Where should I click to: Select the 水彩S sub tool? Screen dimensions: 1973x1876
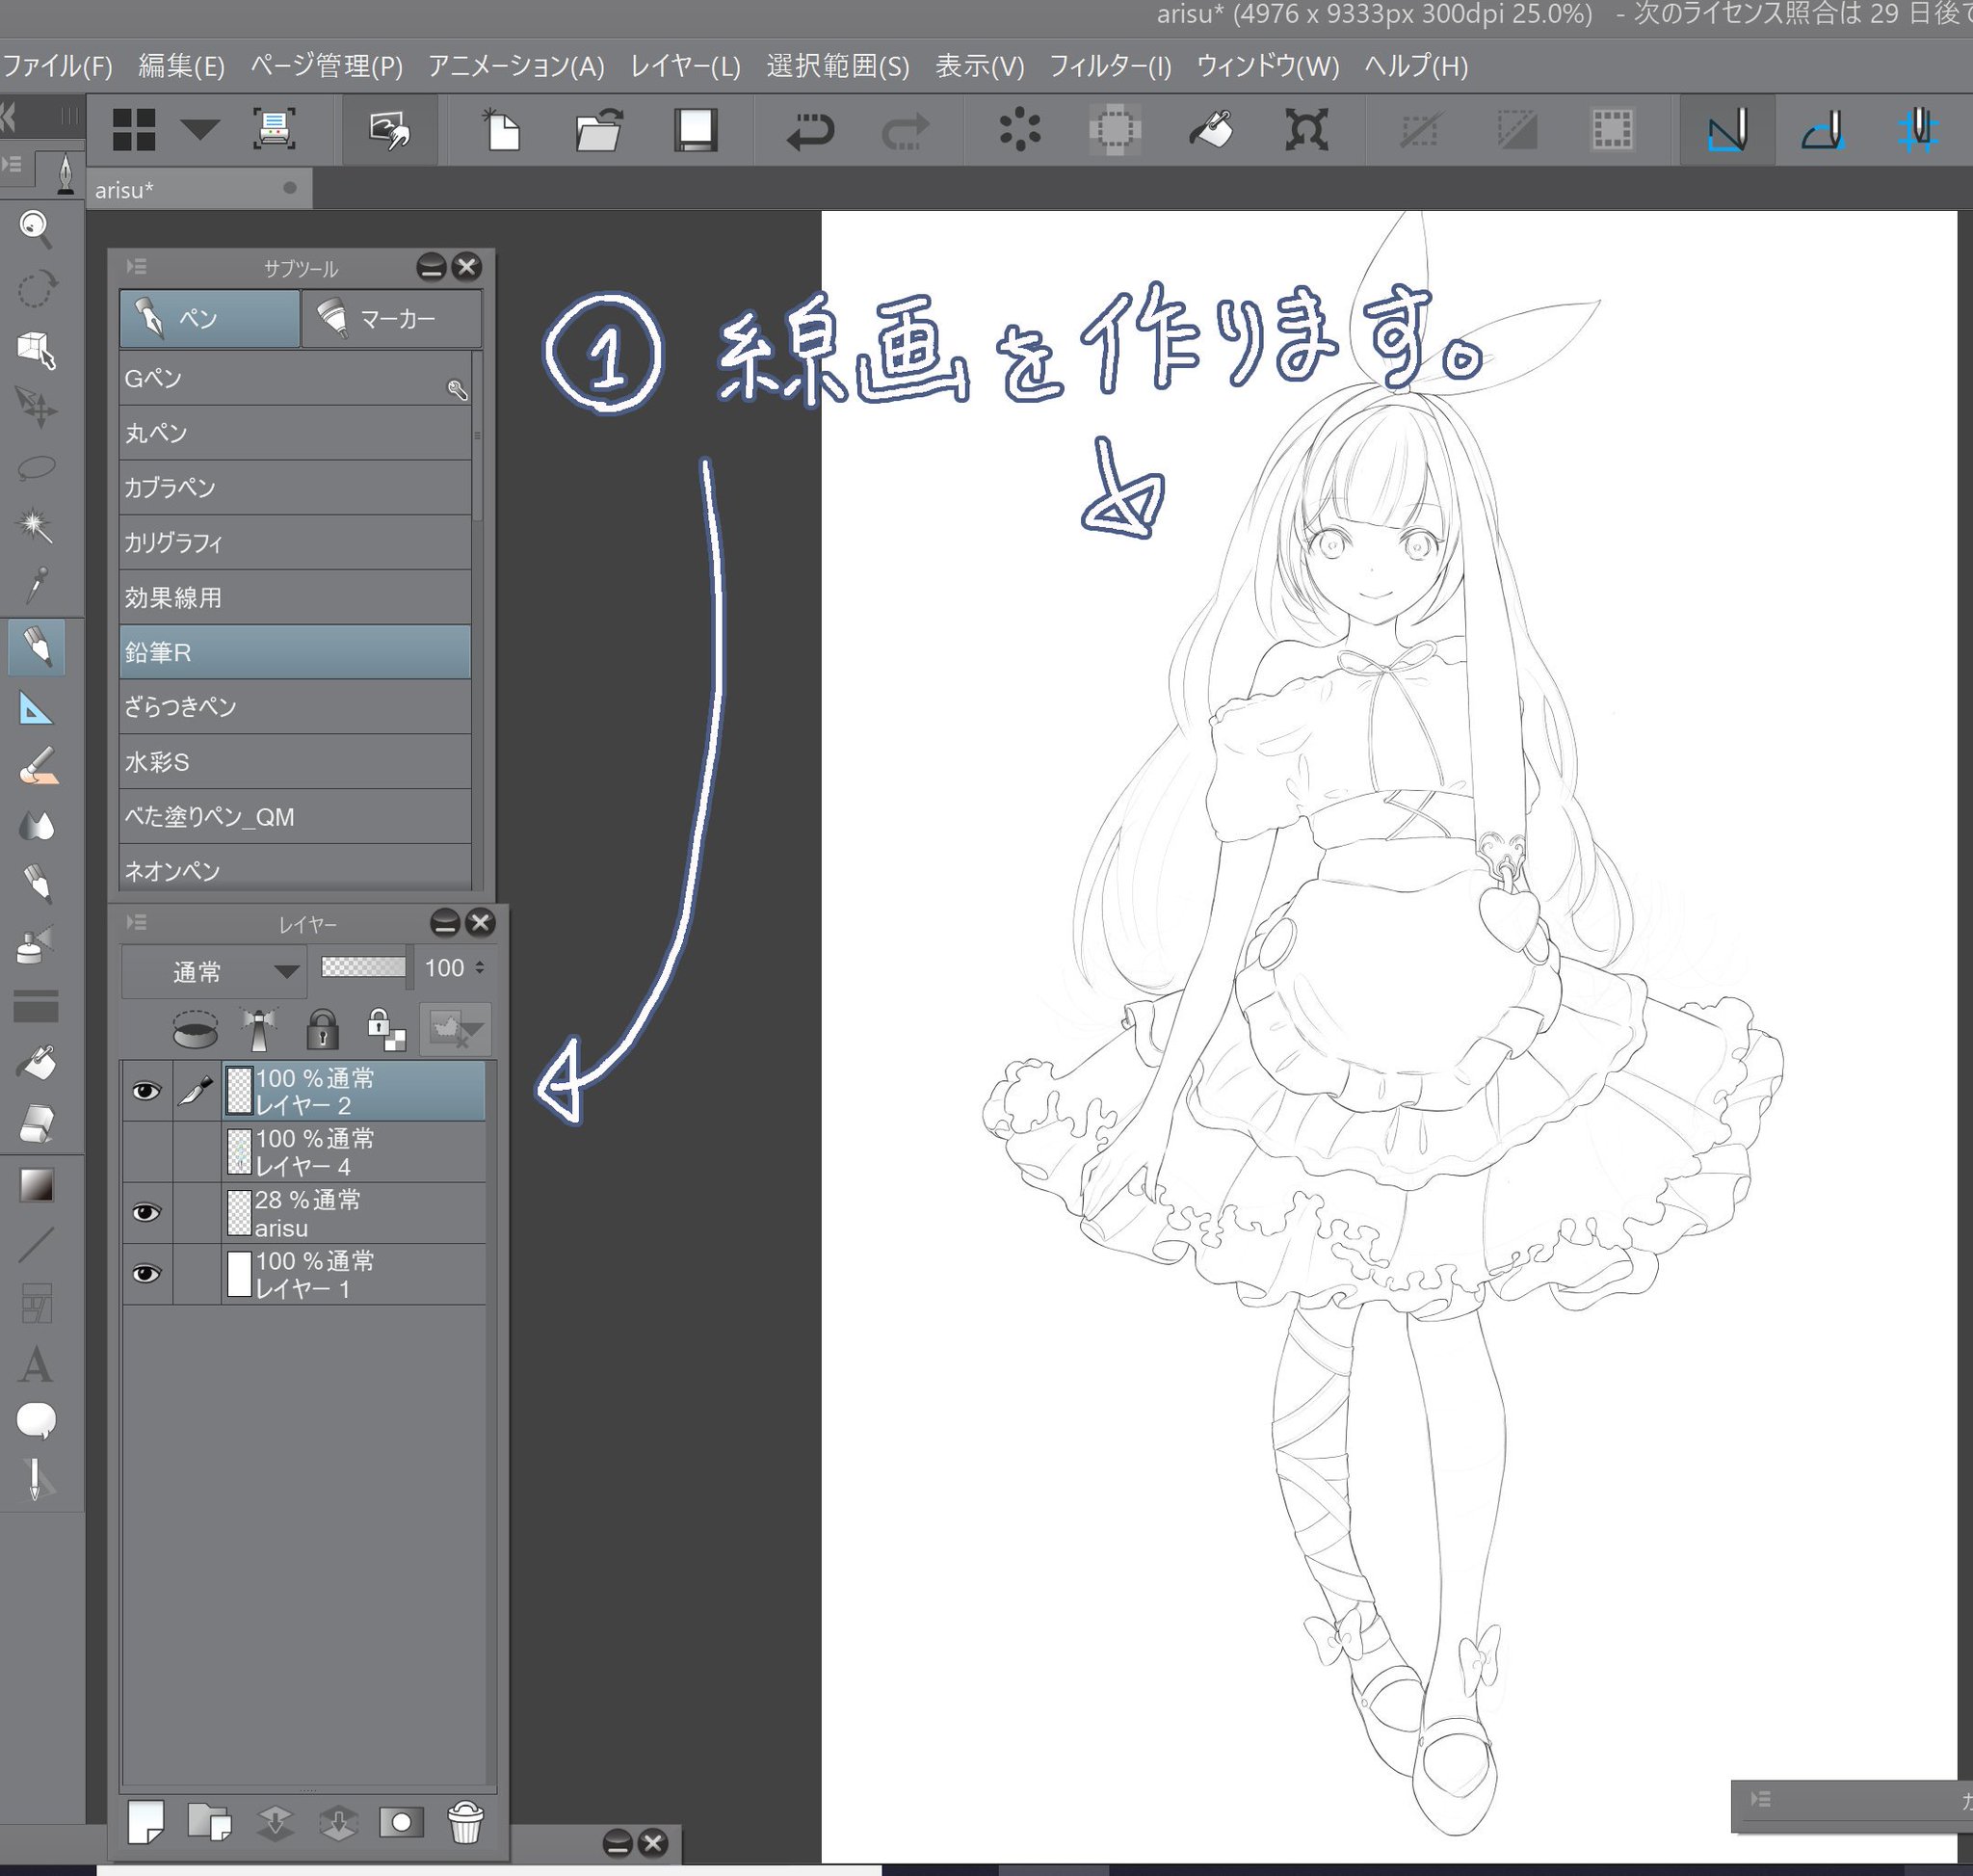(x=295, y=762)
